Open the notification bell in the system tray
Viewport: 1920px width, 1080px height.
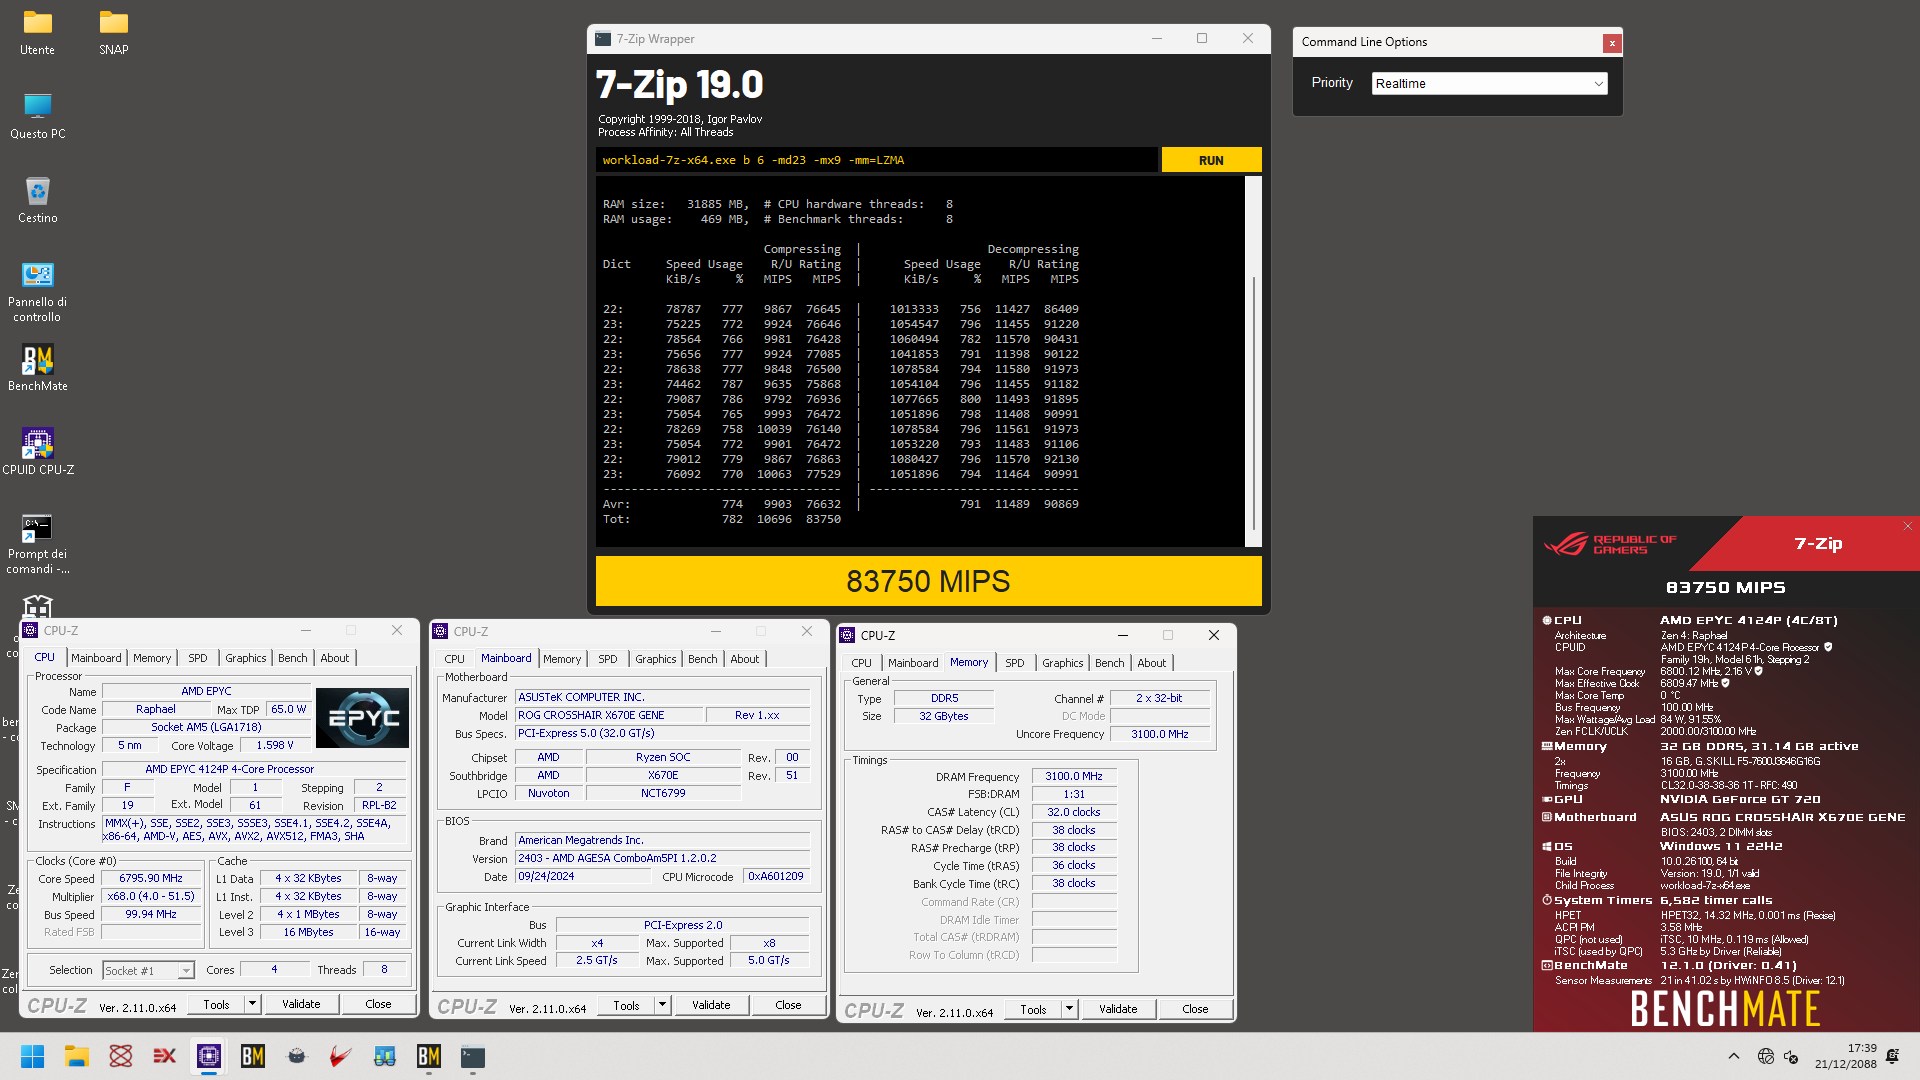(1892, 1056)
